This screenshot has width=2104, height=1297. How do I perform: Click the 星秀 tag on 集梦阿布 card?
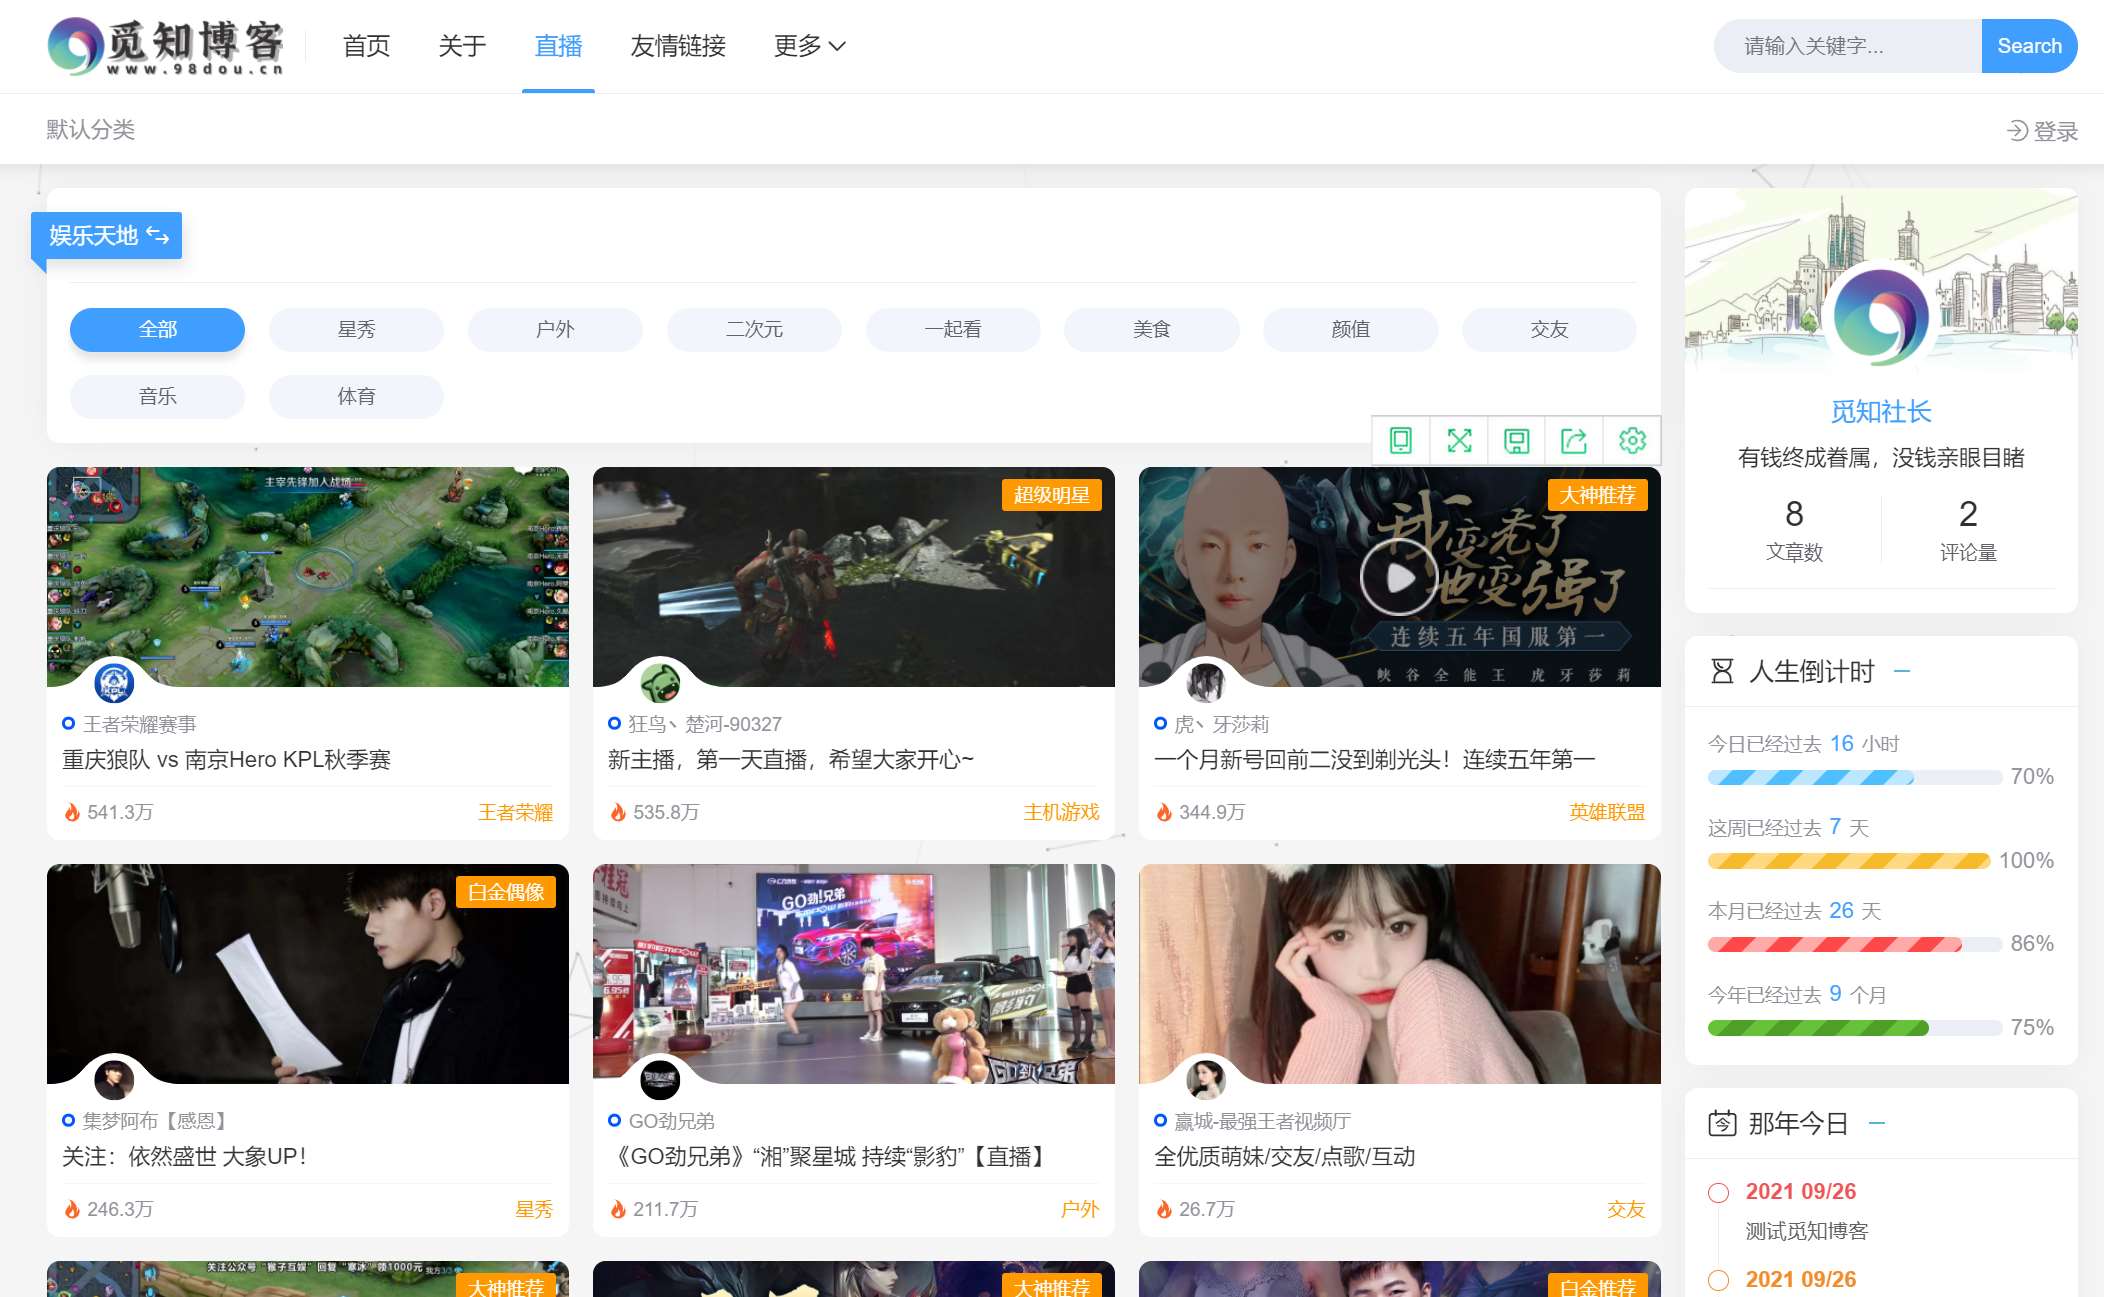(x=534, y=1209)
